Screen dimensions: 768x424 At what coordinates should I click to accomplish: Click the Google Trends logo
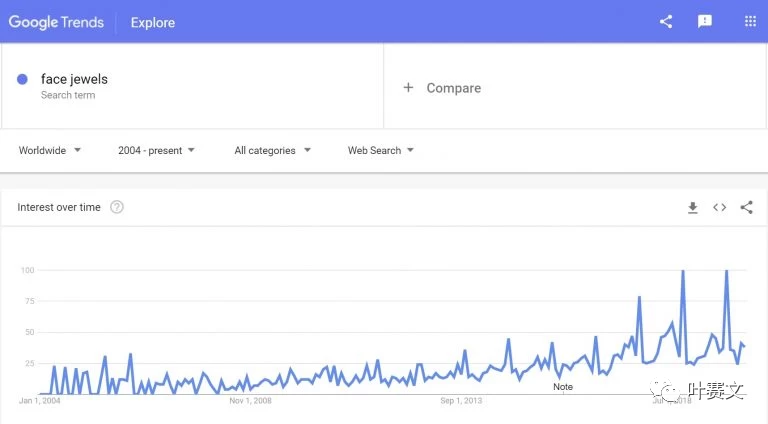click(x=56, y=22)
